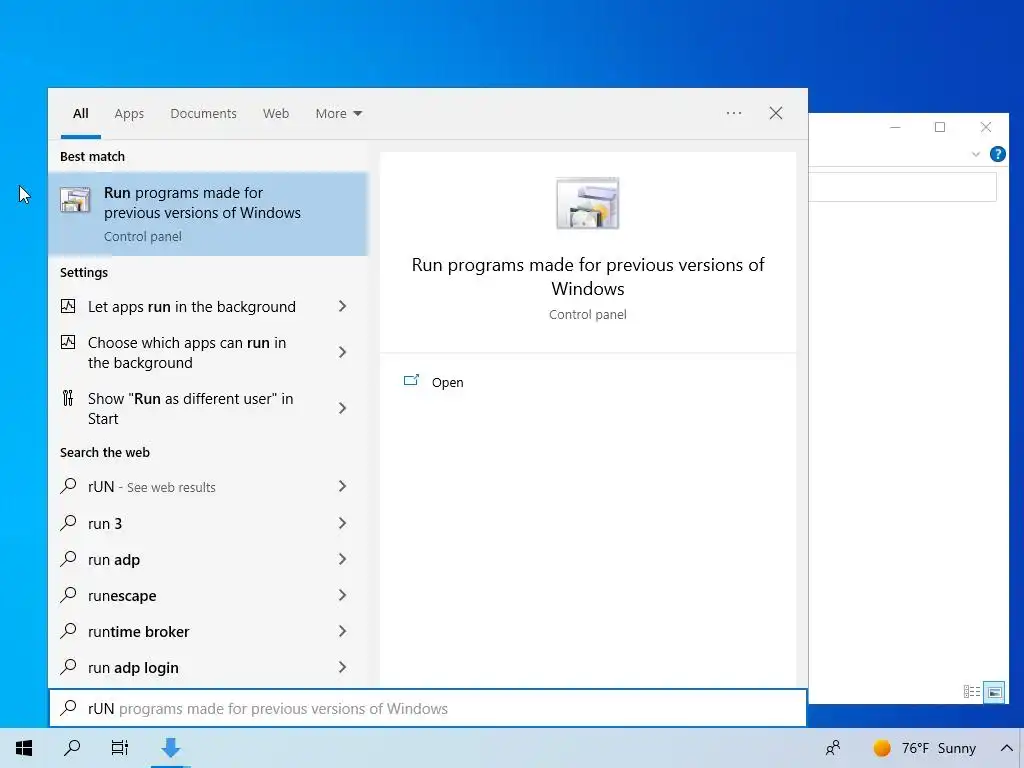This screenshot has width=1024, height=768.
Task: Open Show Run as different user setting
Action: pos(190,408)
